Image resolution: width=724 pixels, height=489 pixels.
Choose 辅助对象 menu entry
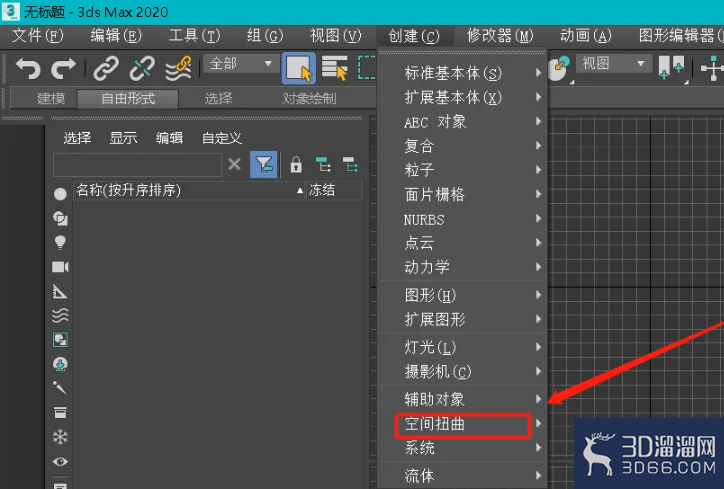[462, 399]
